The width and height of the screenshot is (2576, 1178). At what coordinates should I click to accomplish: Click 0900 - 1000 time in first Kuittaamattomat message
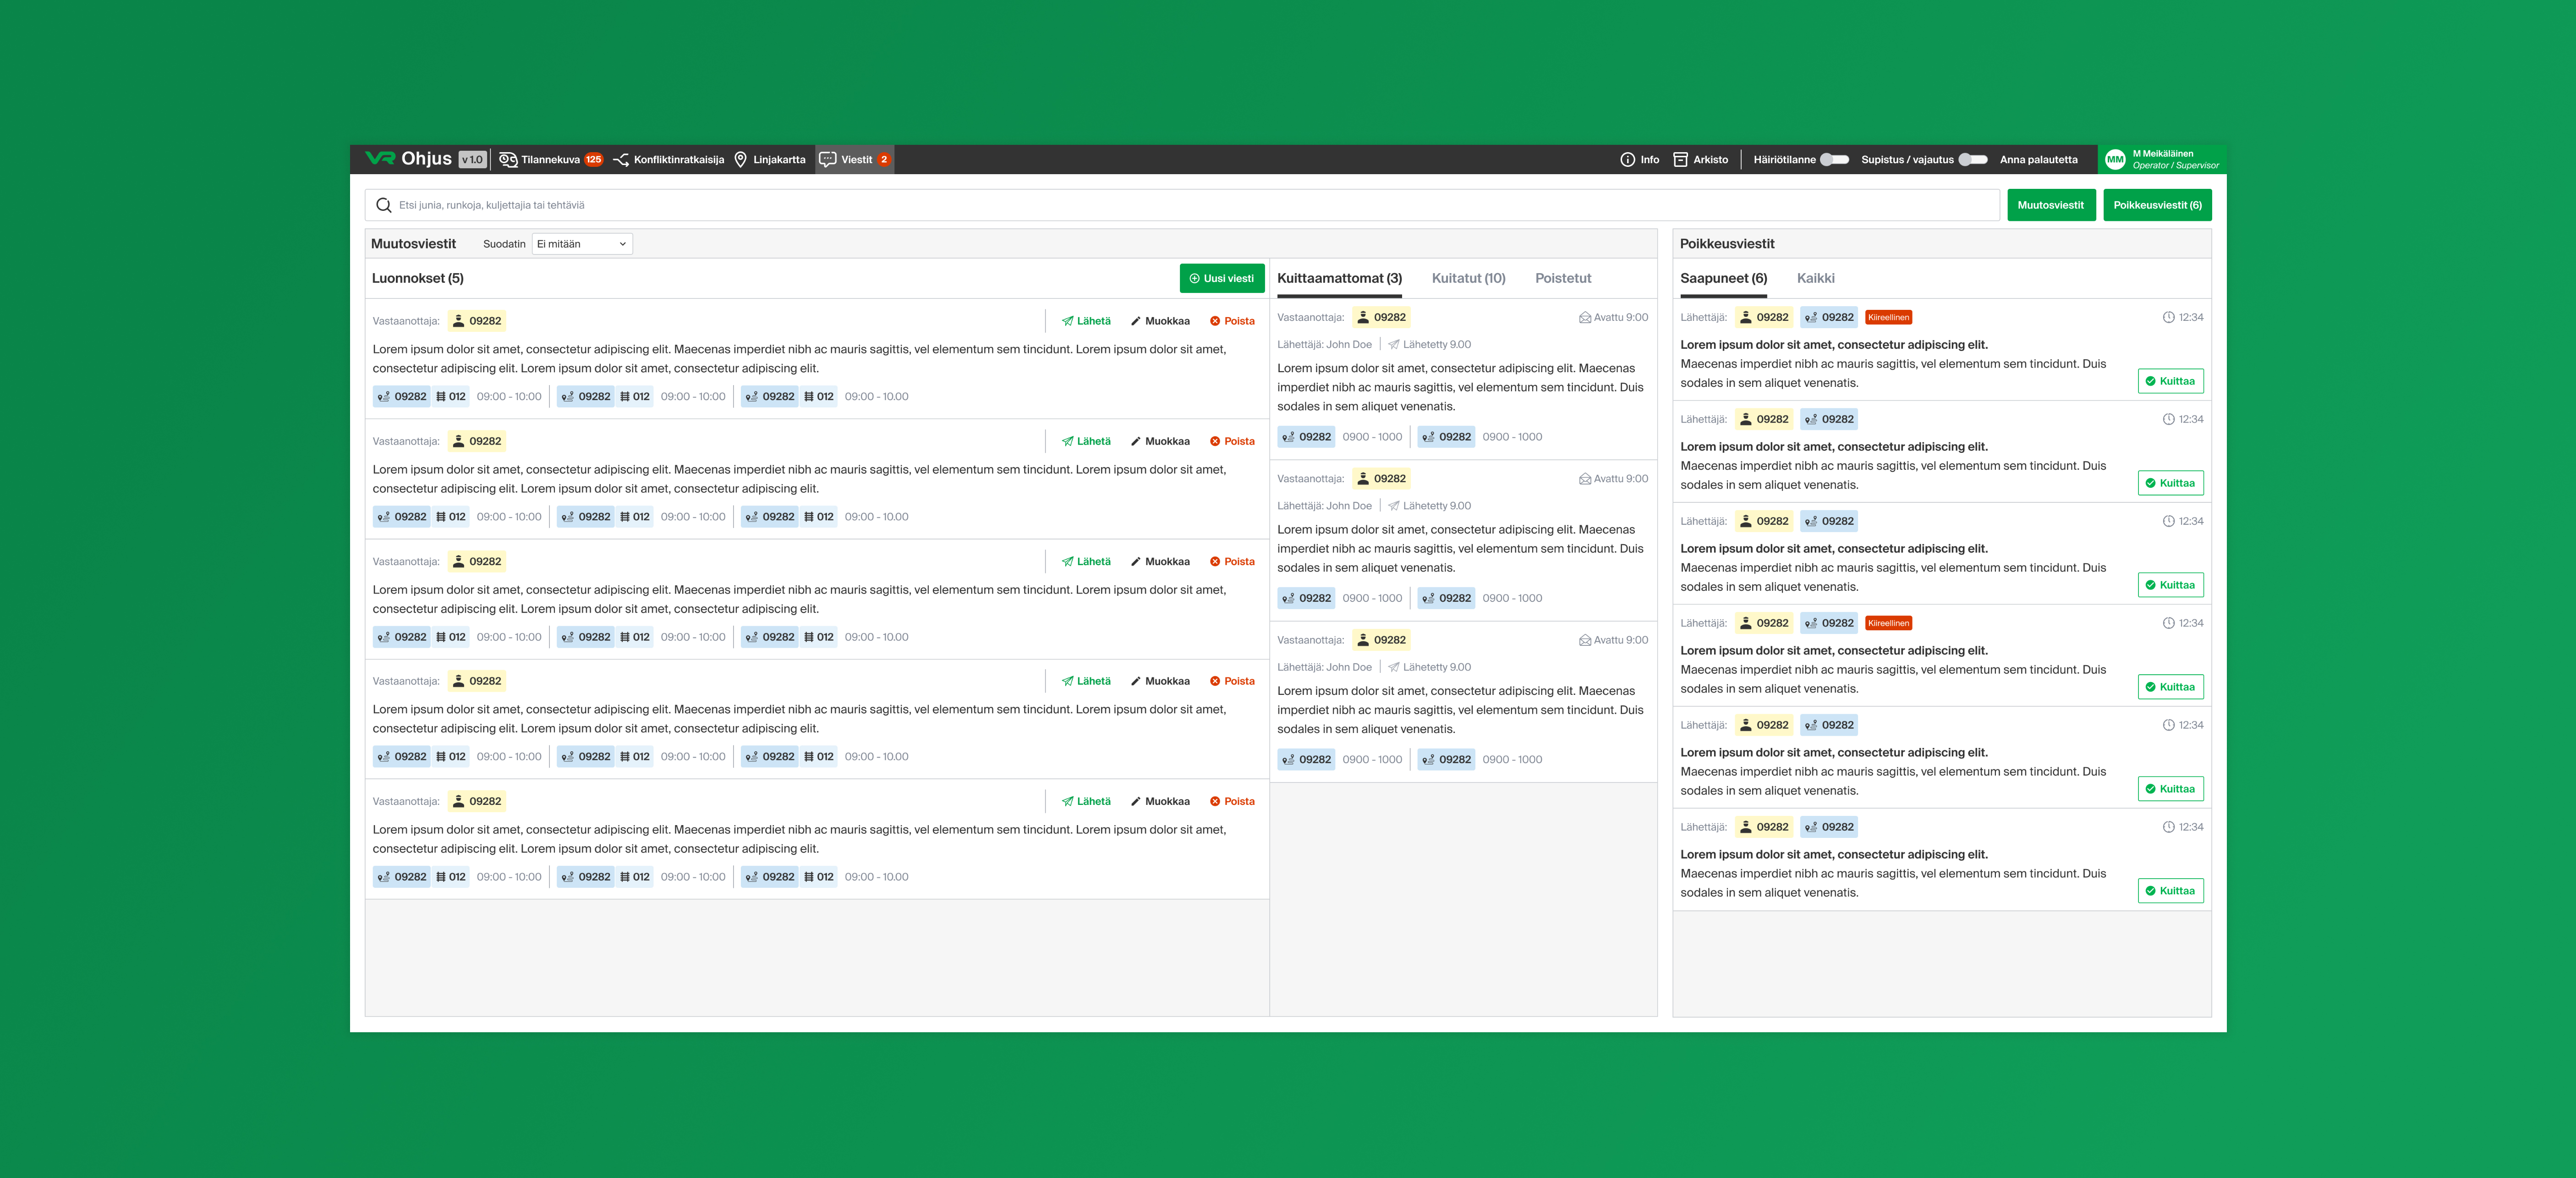[x=1372, y=437]
